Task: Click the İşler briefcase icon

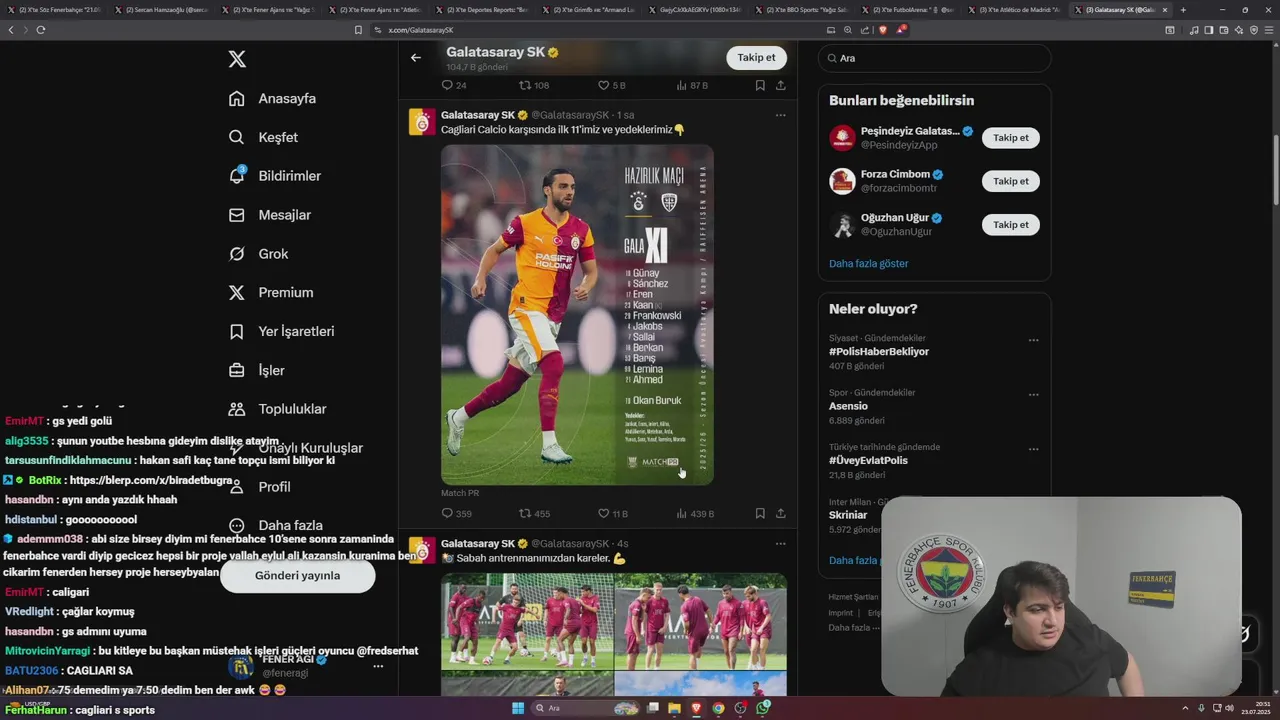Action: pos(237,370)
